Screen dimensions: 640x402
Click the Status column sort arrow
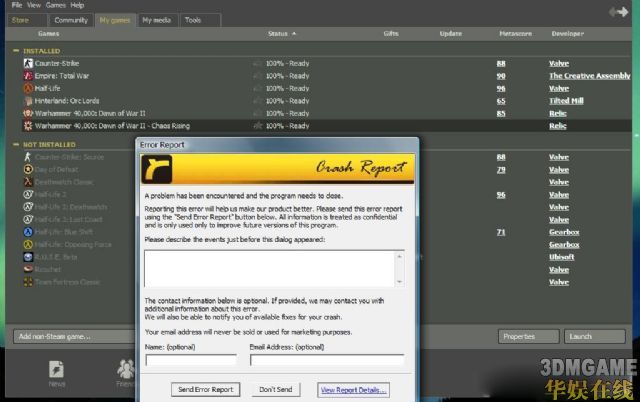coord(294,33)
